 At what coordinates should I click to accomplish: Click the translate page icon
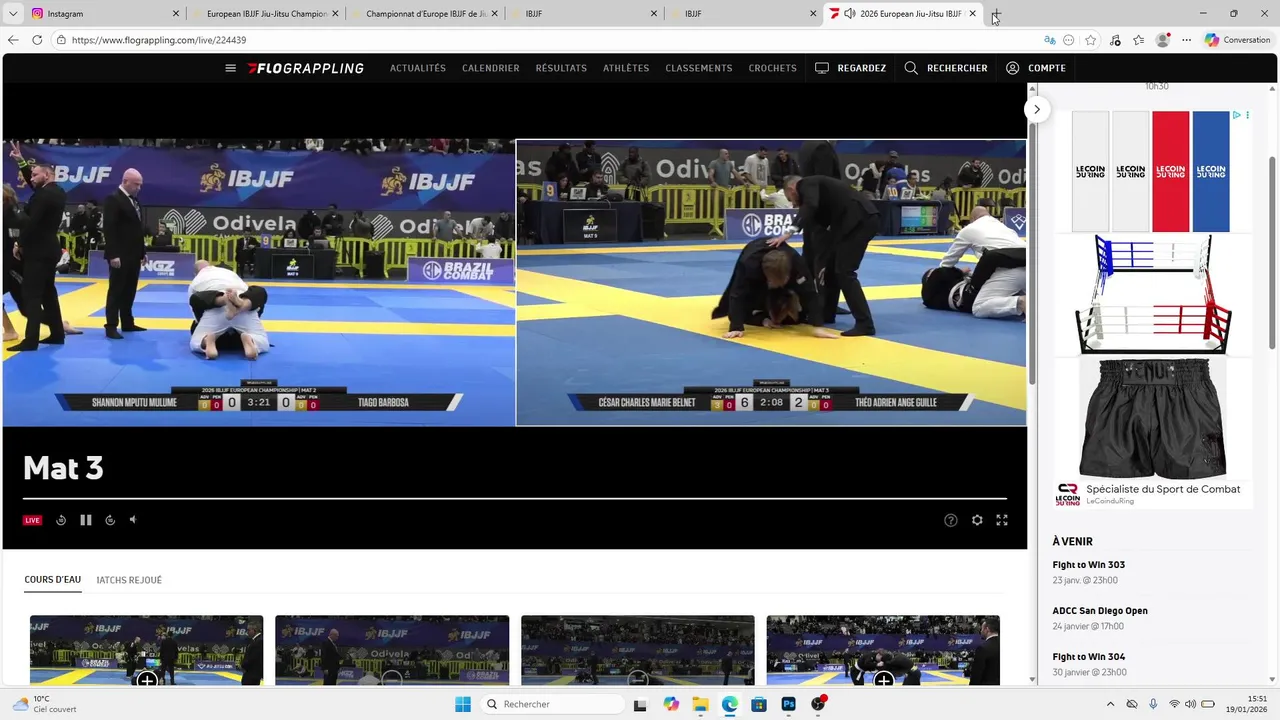click(1049, 40)
